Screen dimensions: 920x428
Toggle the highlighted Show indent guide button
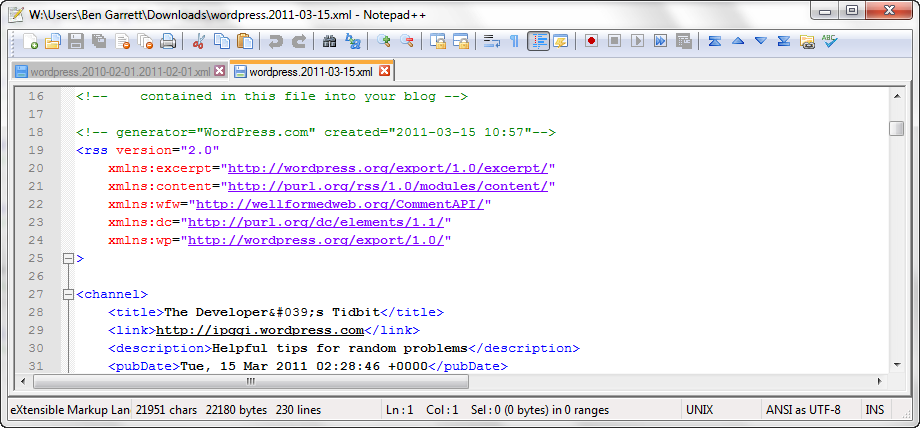tap(538, 41)
